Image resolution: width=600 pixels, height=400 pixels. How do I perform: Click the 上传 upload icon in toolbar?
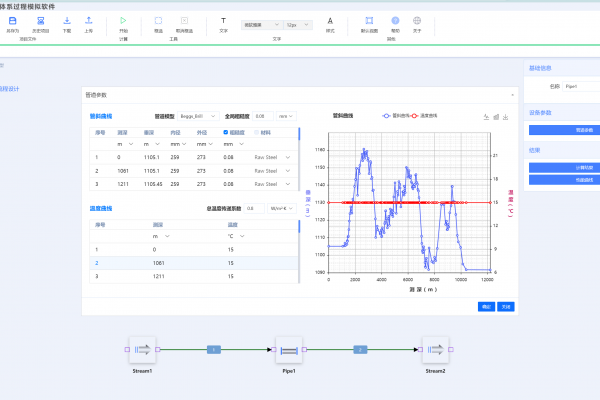click(89, 21)
